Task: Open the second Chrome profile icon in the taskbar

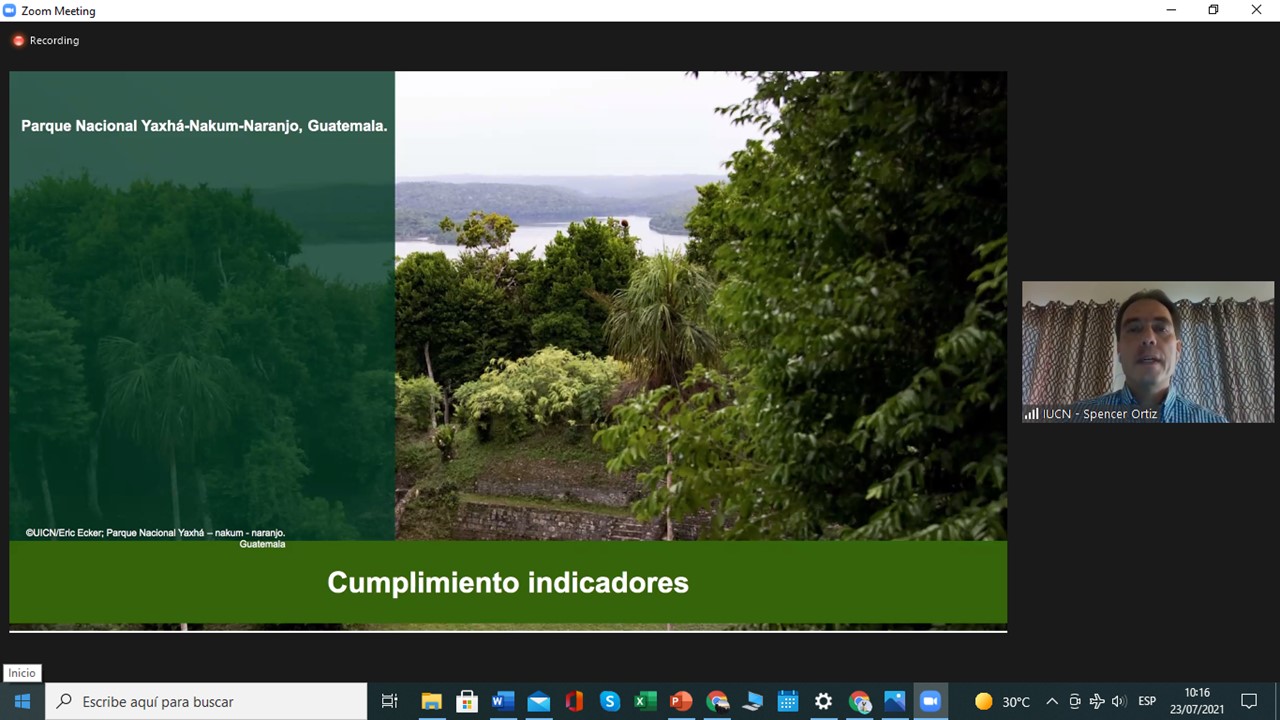Action: (860, 701)
